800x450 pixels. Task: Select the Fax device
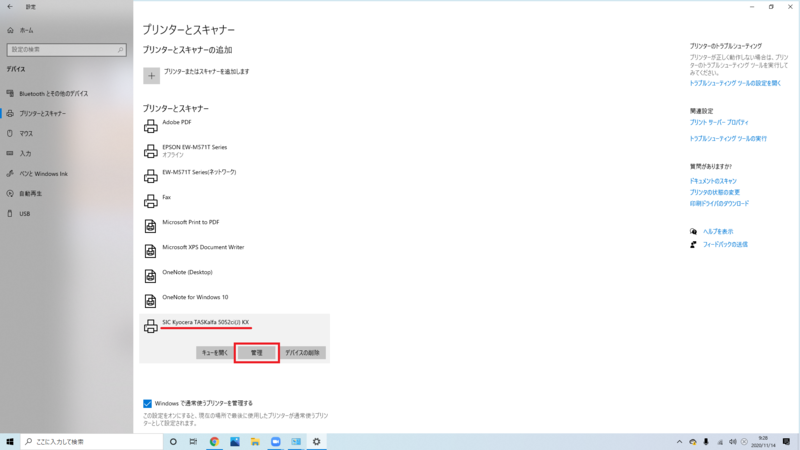click(x=166, y=197)
